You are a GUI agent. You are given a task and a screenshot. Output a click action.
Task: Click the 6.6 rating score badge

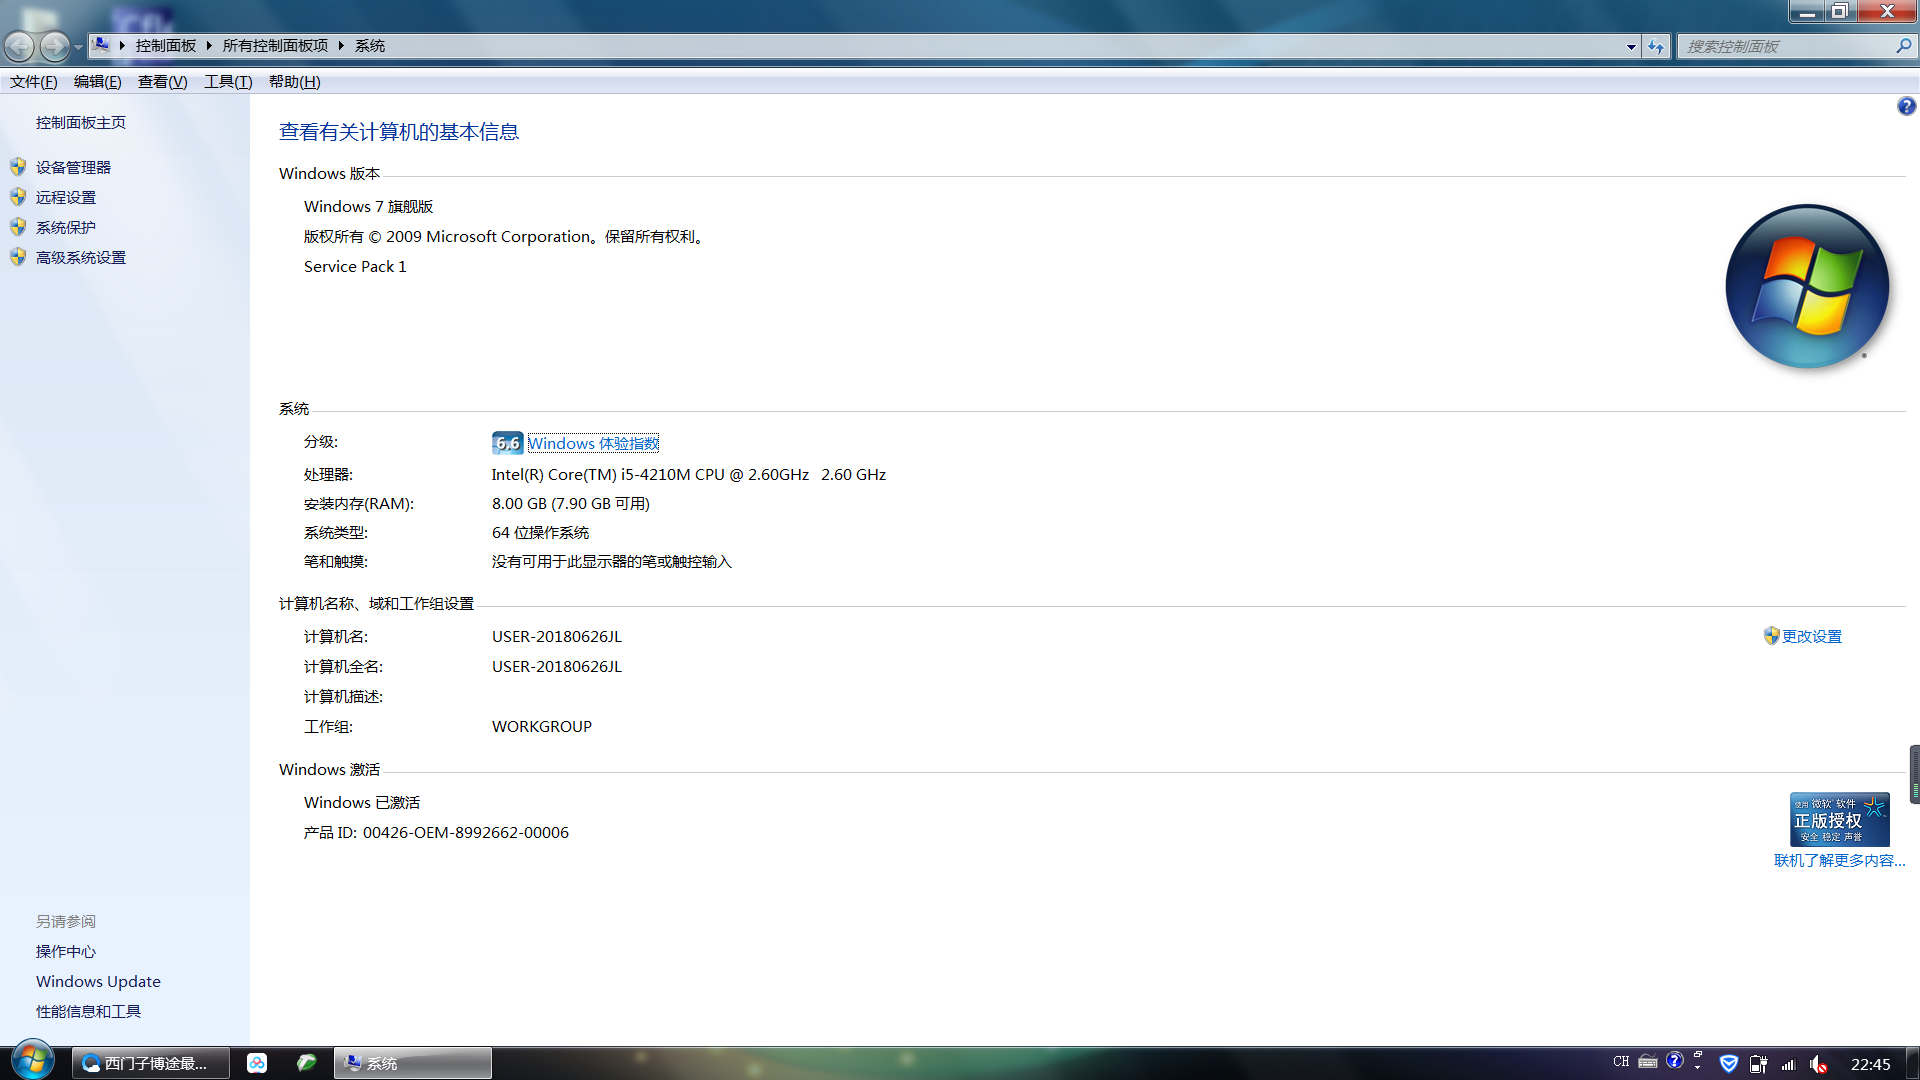click(x=507, y=443)
